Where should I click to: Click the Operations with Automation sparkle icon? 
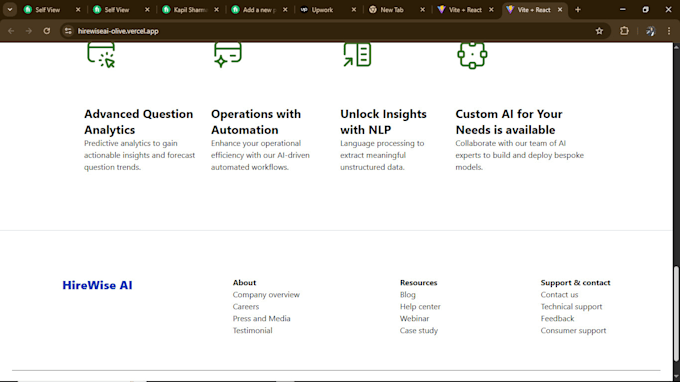(228, 55)
